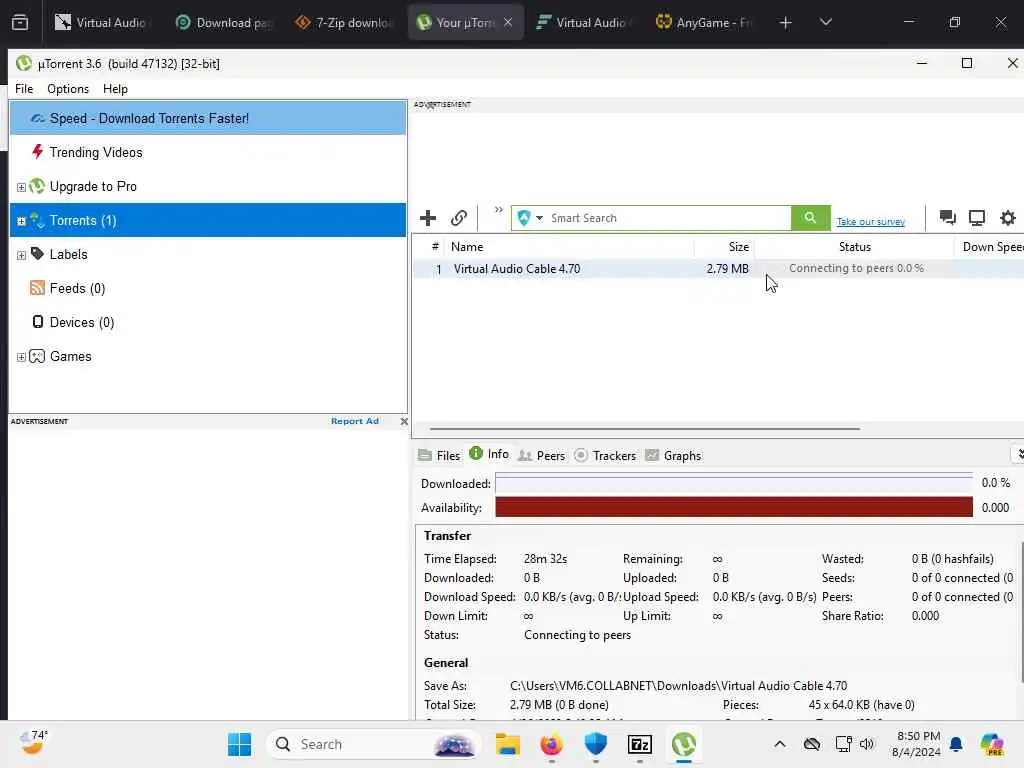Show hidden system tray icons

tap(780, 744)
